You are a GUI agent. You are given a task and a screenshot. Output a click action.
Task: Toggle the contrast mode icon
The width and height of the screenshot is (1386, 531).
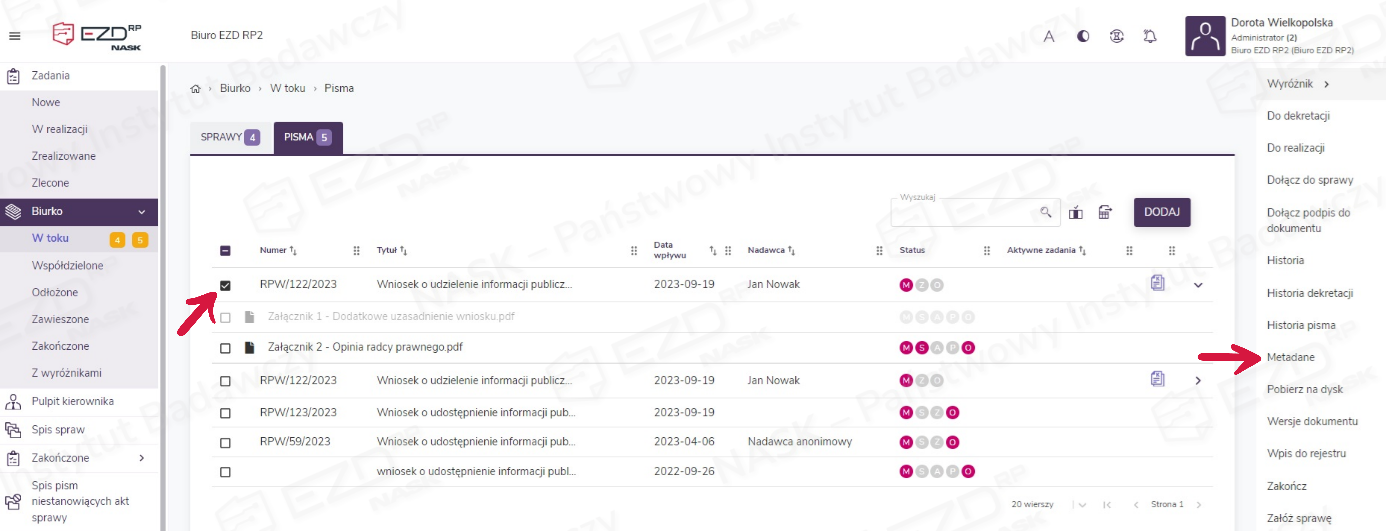pyautogui.click(x=1083, y=36)
